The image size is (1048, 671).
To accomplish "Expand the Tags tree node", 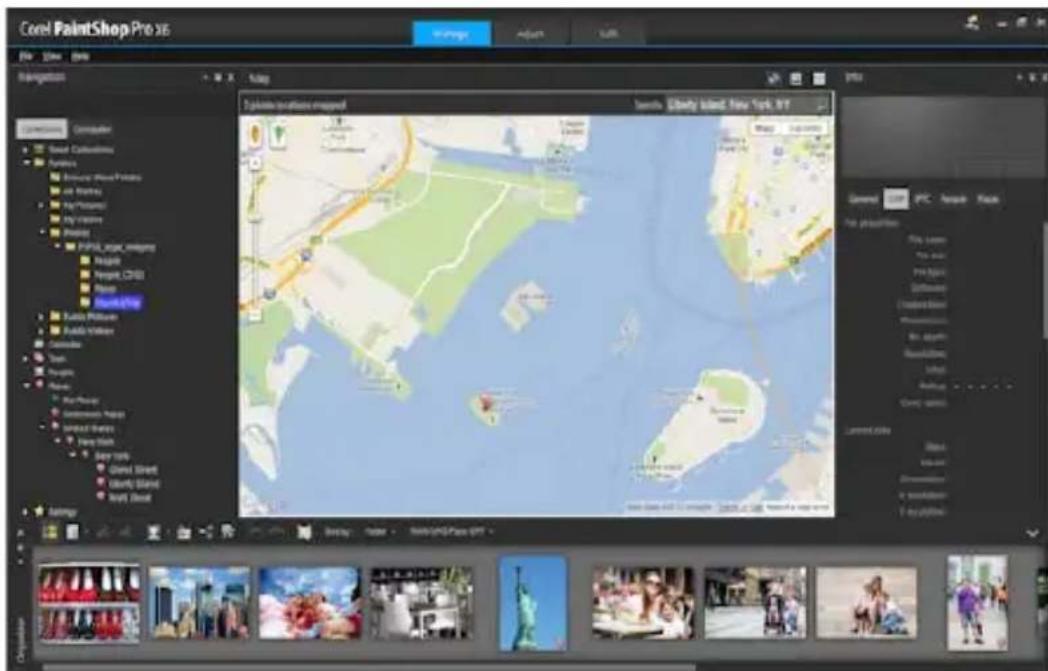I will [x=26, y=358].
